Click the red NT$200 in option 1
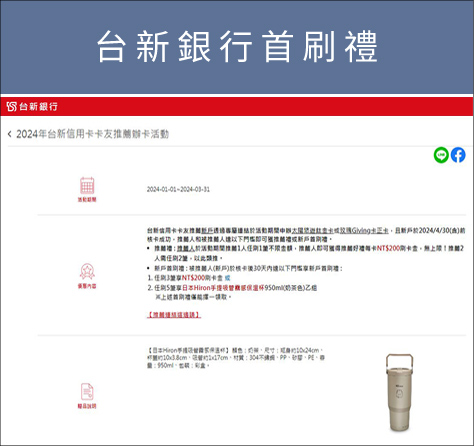The width and height of the screenshot is (474, 446). point(194,278)
